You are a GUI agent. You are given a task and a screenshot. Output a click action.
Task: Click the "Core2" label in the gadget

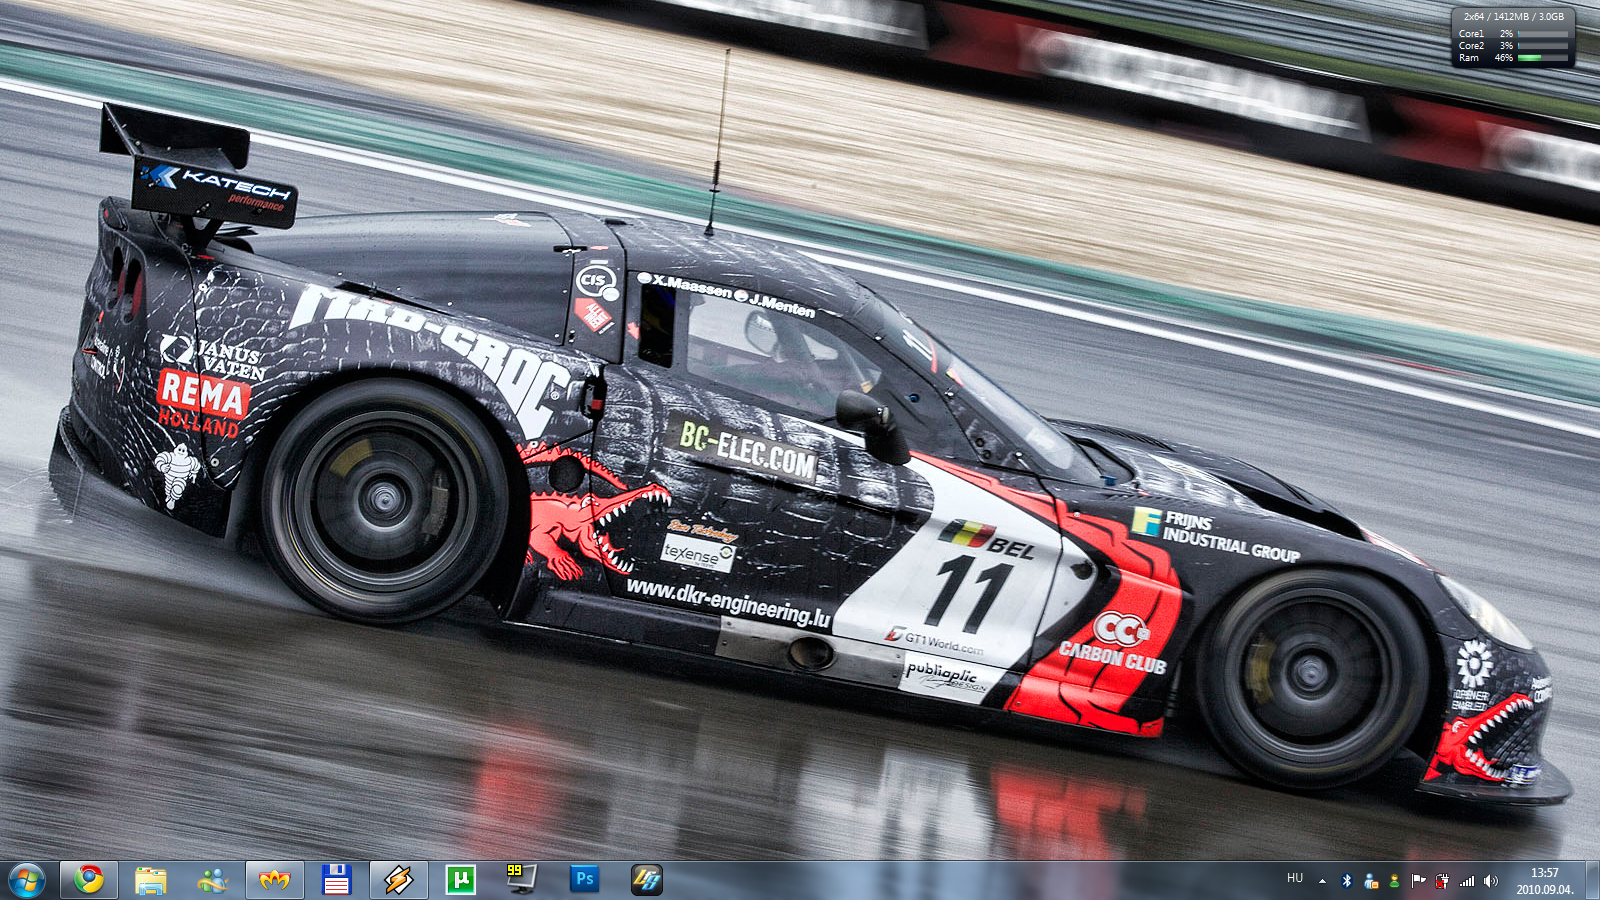[1471, 46]
